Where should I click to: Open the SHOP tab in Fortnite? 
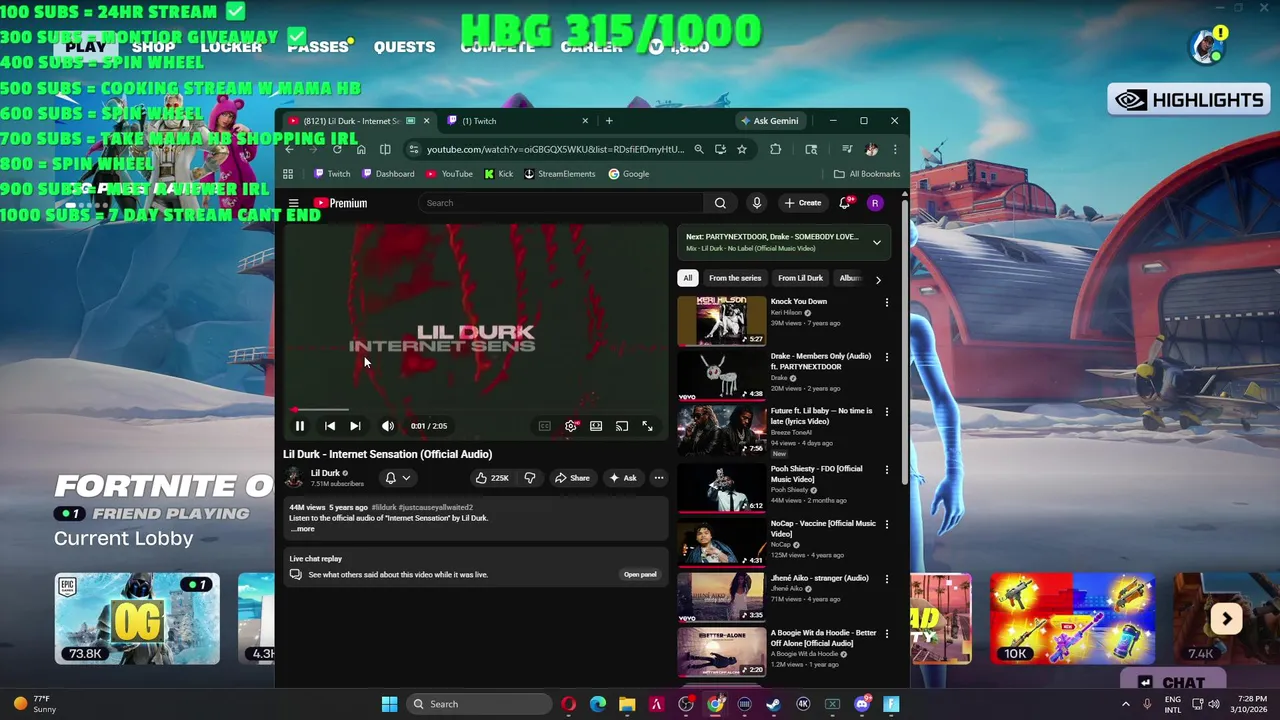pyautogui.click(x=153, y=47)
